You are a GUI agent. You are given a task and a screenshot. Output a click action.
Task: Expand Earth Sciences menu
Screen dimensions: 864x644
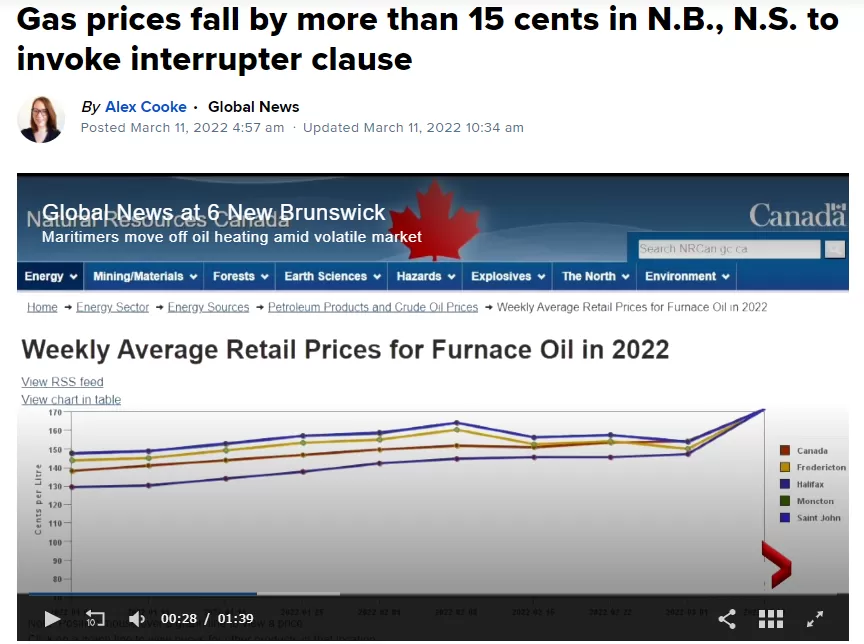tap(332, 276)
